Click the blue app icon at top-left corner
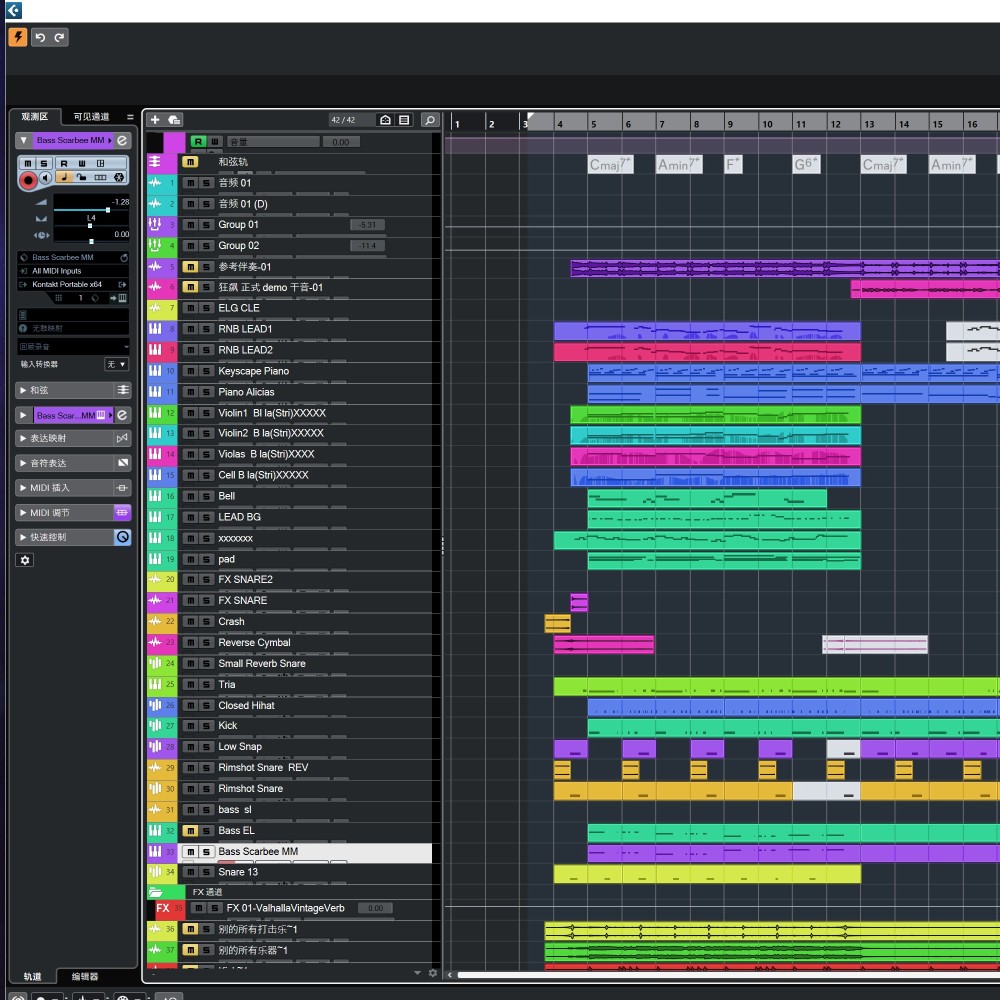 (x=13, y=10)
